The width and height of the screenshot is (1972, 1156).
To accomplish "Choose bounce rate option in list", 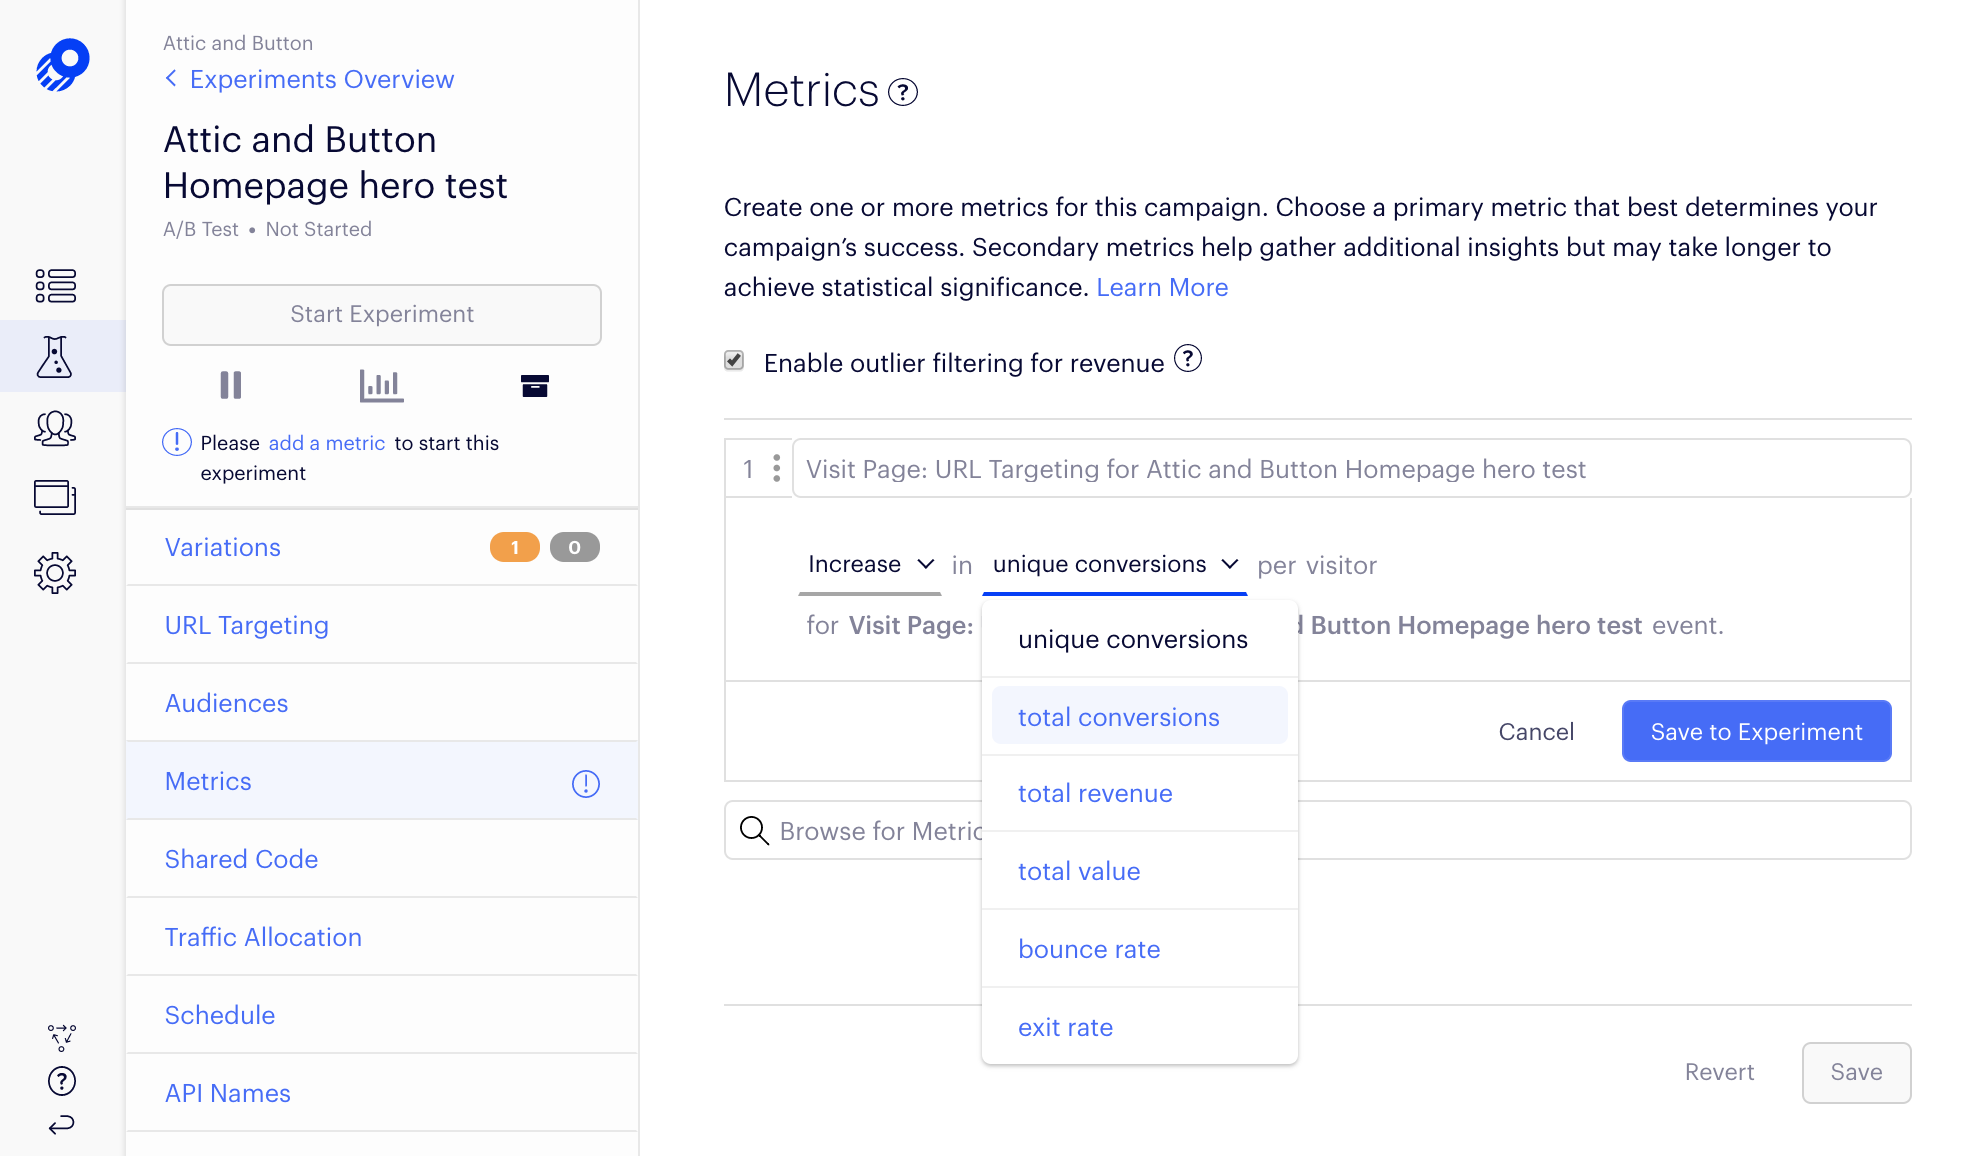I will [x=1089, y=949].
